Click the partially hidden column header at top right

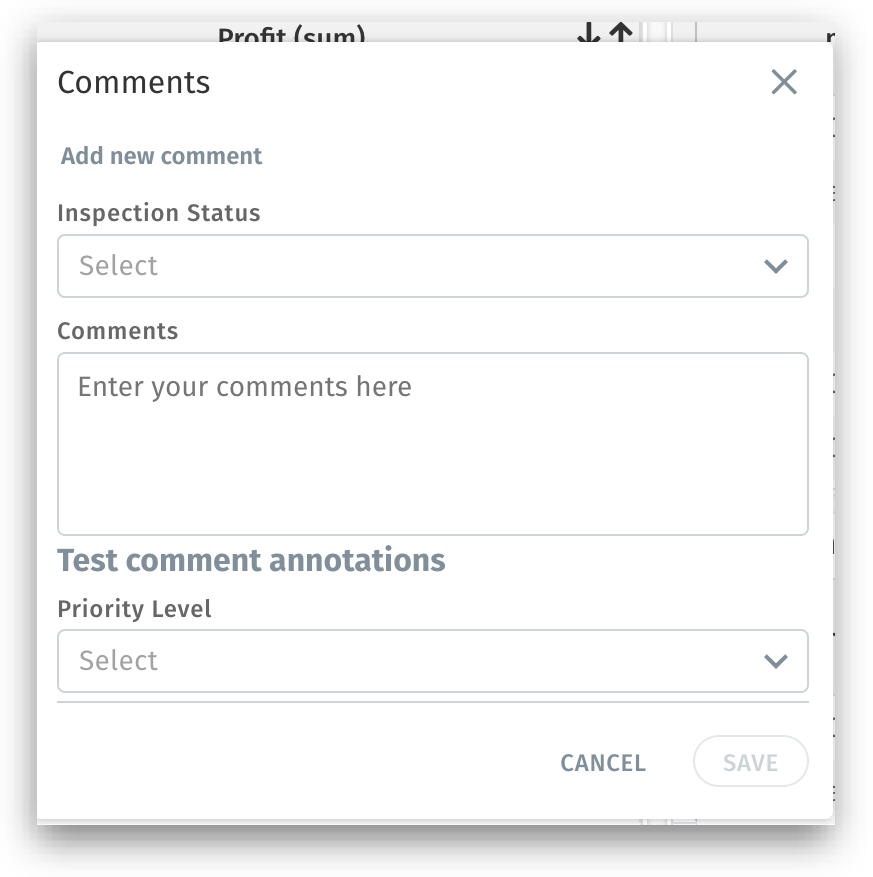tap(829, 36)
